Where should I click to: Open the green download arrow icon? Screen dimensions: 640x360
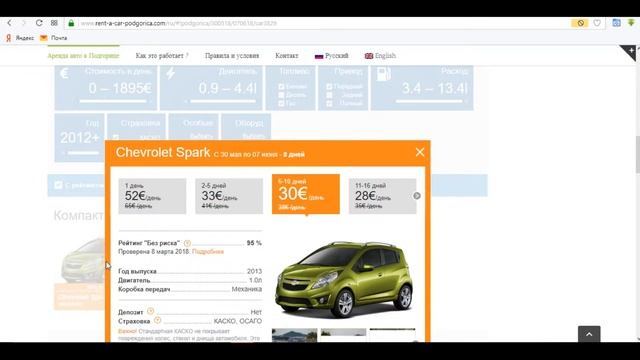[631, 23]
